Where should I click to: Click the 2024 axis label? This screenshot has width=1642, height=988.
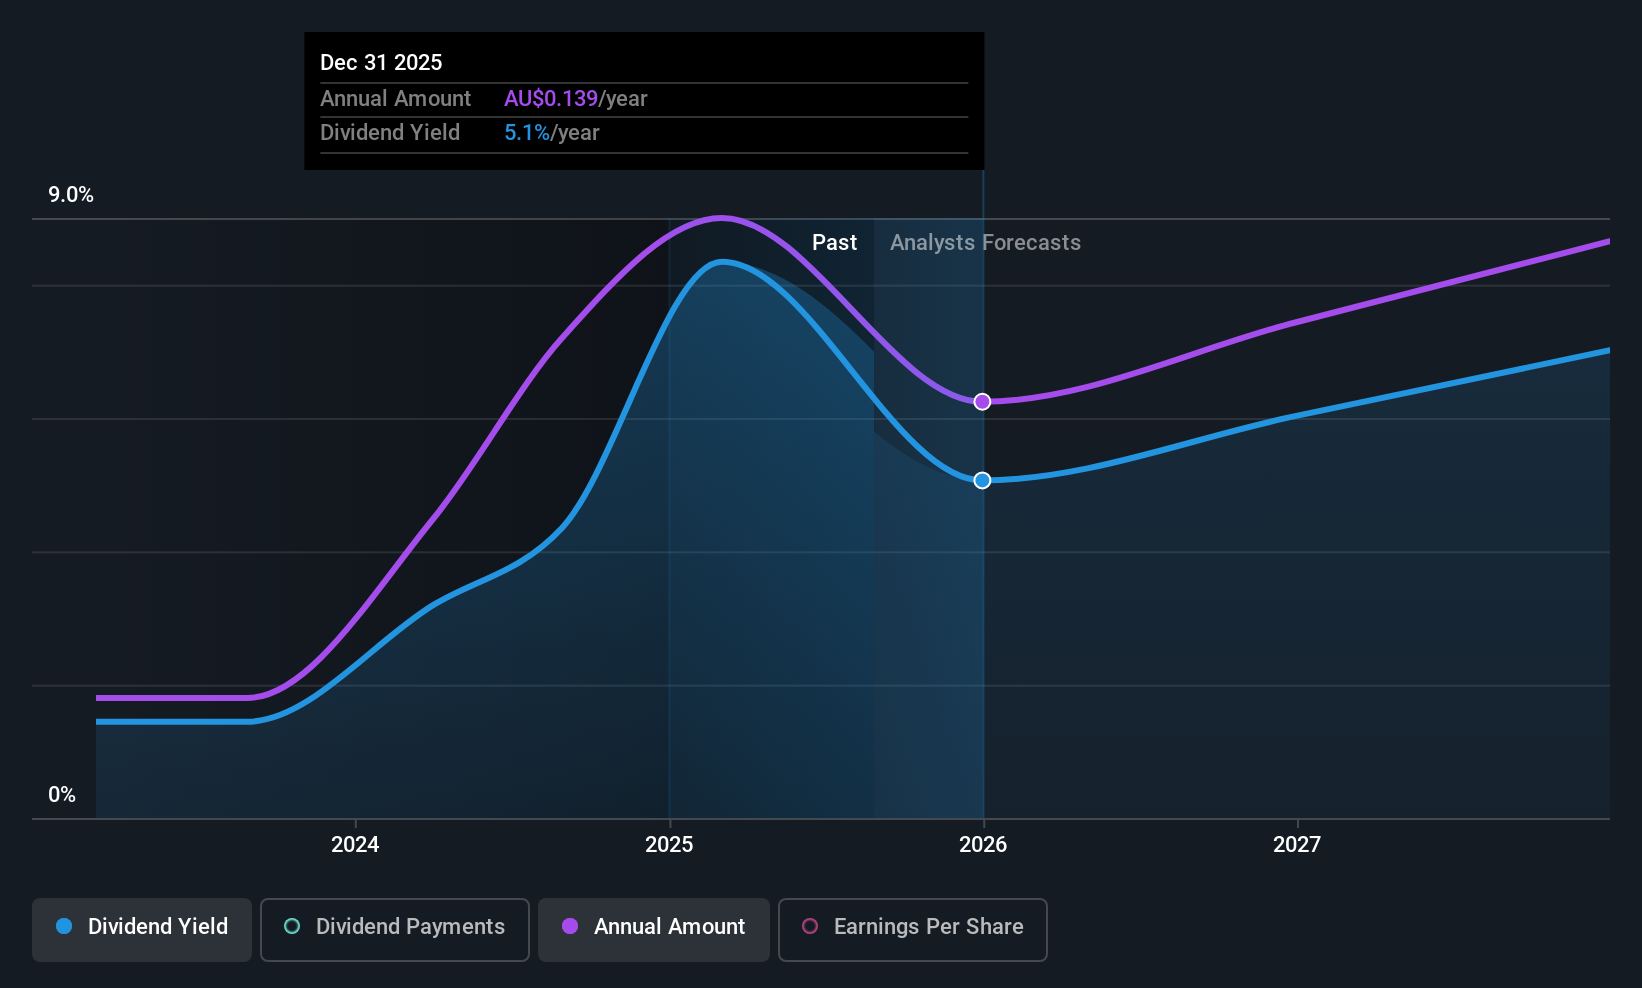[x=355, y=844]
